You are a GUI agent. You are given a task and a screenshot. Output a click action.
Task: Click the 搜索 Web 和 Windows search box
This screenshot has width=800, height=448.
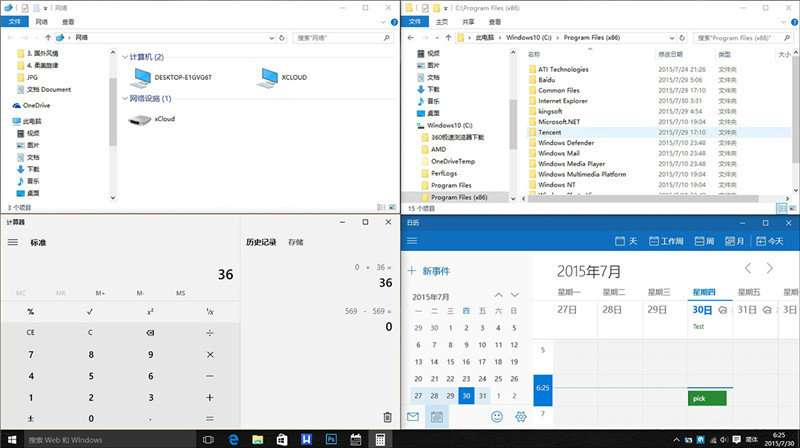tap(100, 439)
